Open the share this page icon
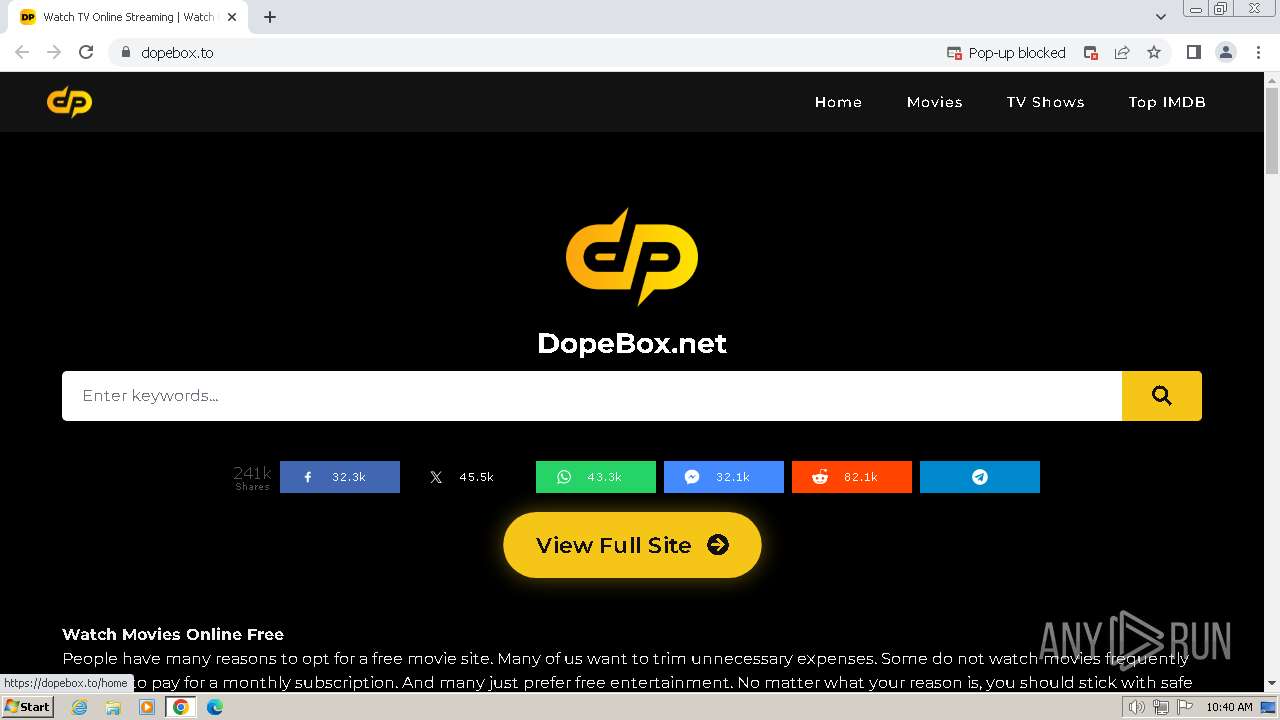 point(1122,53)
